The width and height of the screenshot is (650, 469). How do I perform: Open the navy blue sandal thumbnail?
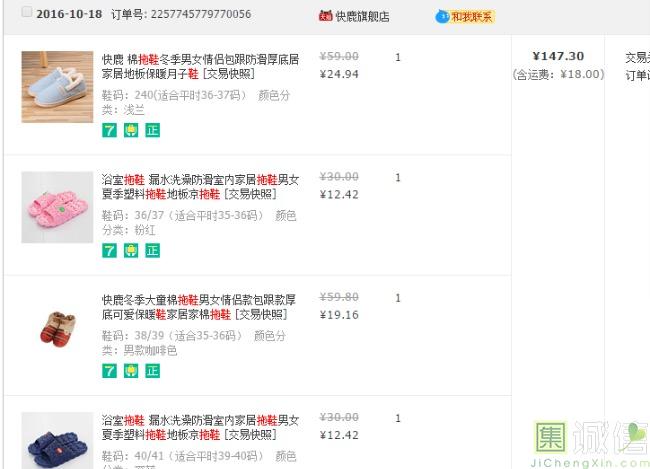tap(57, 440)
